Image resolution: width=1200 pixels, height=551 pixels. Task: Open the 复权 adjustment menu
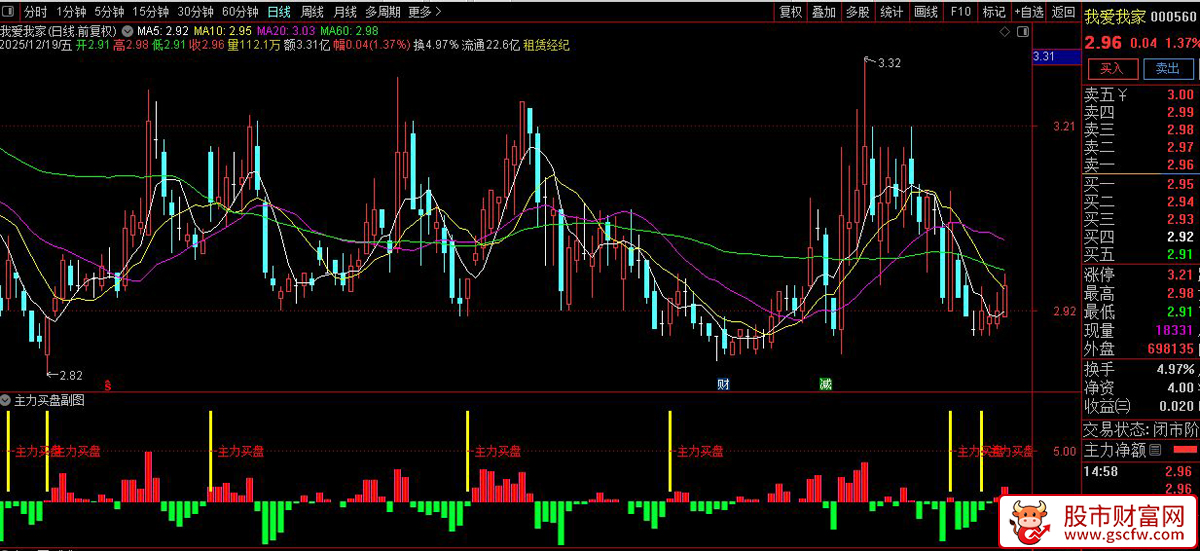(x=791, y=12)
